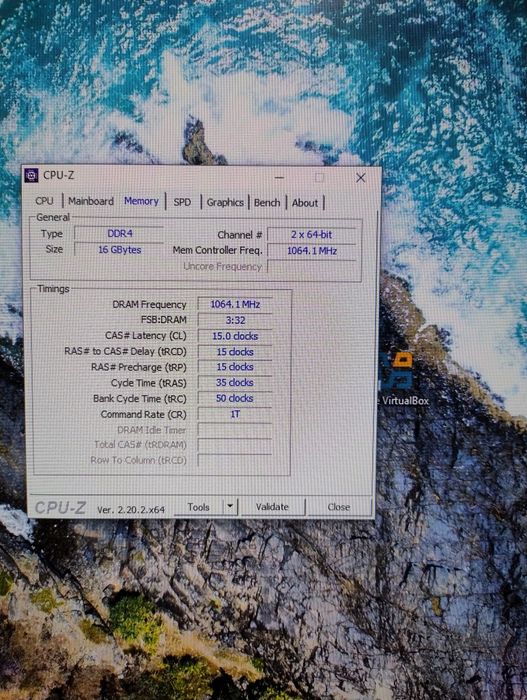Click the tRP 15 clocks value
This screenshot has height=700, width=527.
pyautogui.click(x=235, y=367)
